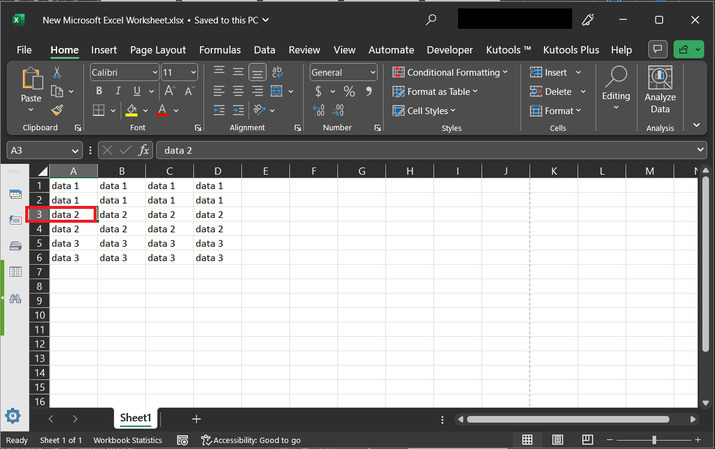
Task: Click Workbook Statistics in status bar
Action: [x=127, y=440]
